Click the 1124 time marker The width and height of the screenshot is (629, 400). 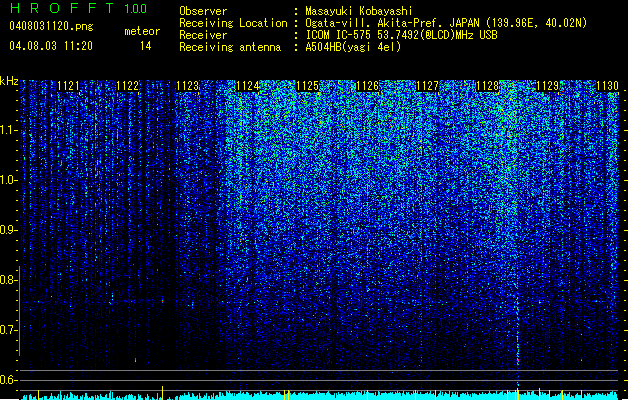[x=248, y=86]
